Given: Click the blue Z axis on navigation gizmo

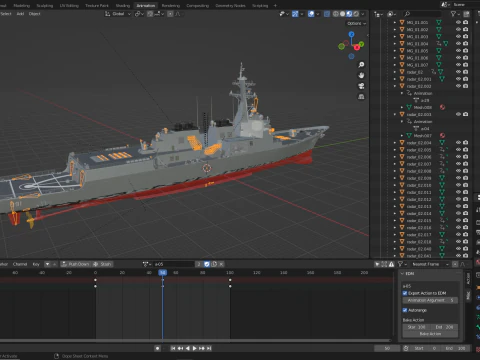Looking at the screenshot, I should coord(351,34).
